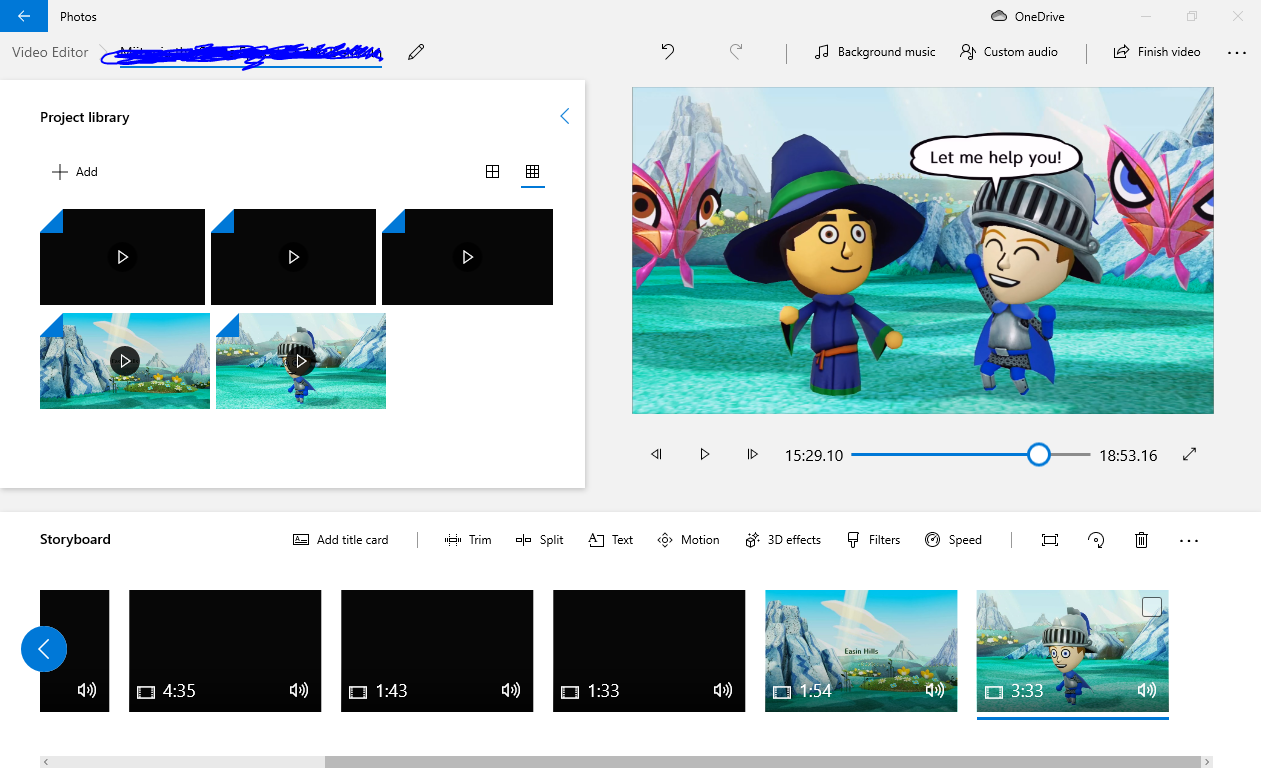The height and width of the screenshot is (768, 1261).
Task: Click the preview seek slider handle
Action: click(1039, 455)
